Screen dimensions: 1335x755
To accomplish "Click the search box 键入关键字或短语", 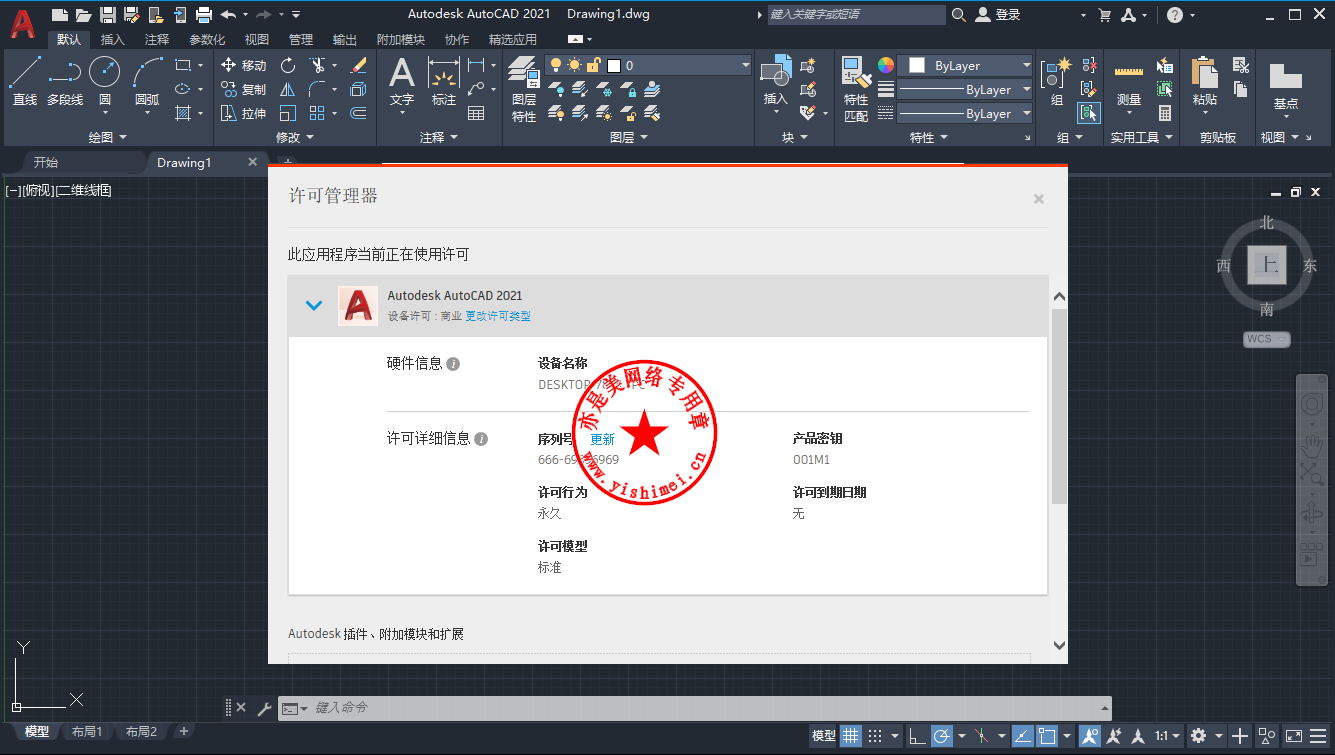I will point(855,15).
